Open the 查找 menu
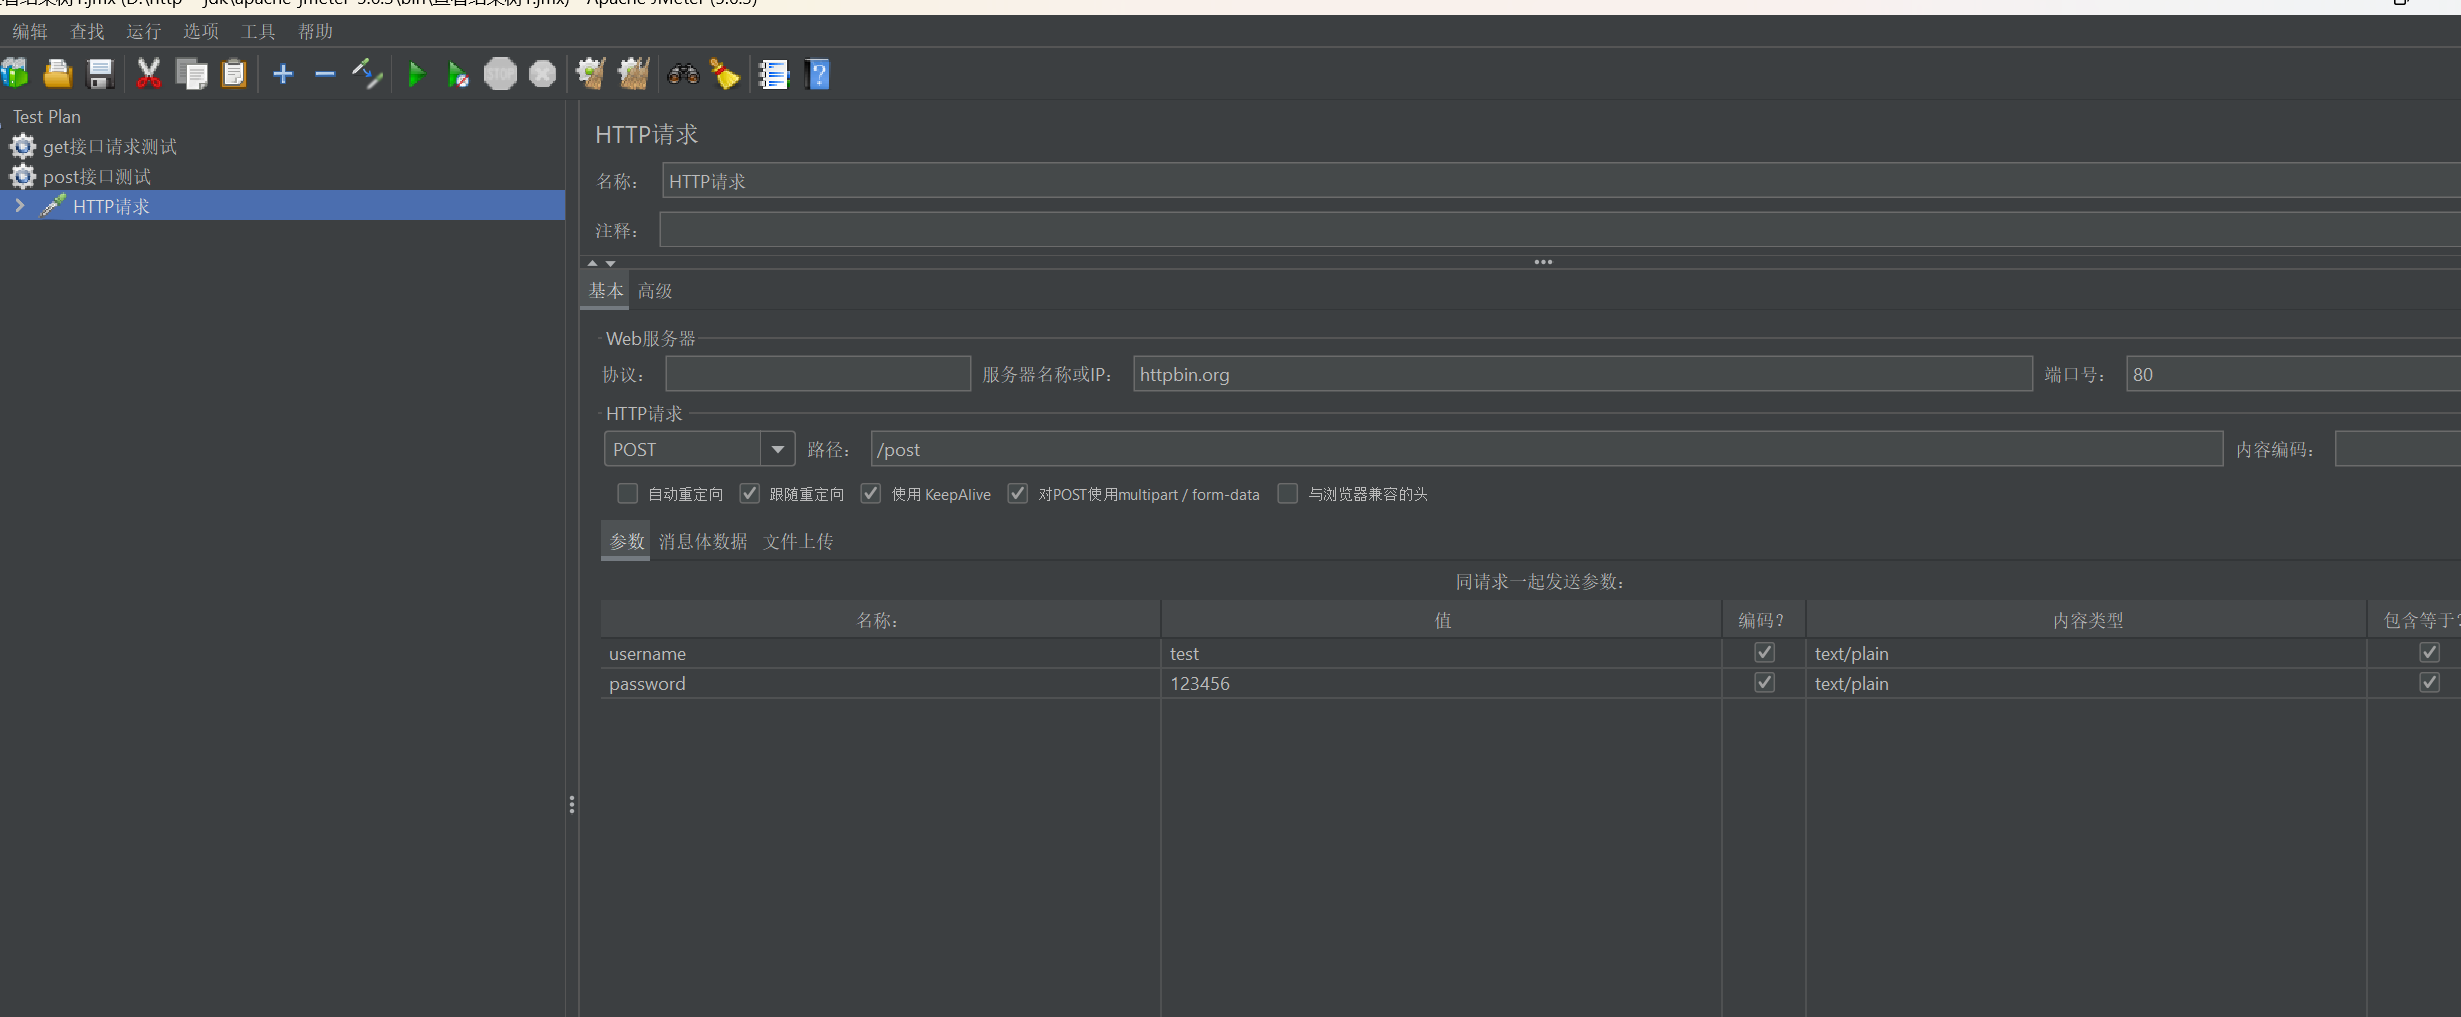The height and width of the screenshot is (1017, 2461). click(x=87, y=32)
